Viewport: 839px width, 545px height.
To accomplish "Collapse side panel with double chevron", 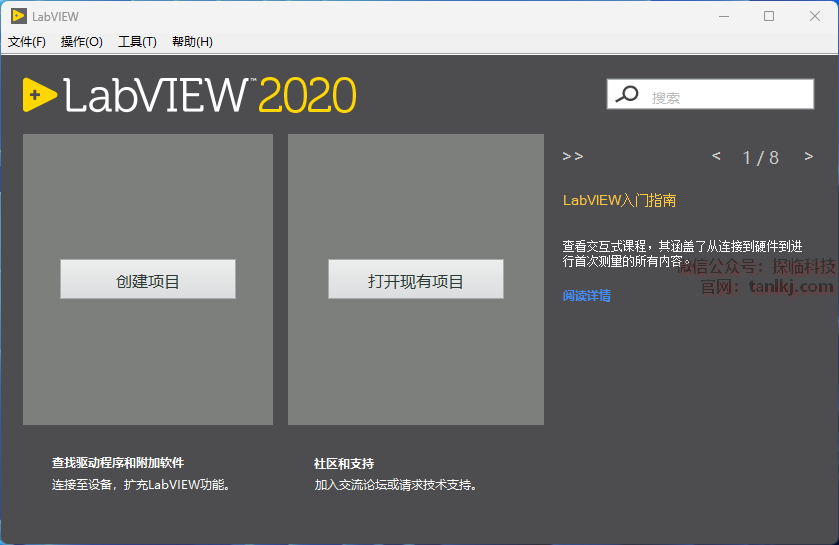I will (572, 156).
